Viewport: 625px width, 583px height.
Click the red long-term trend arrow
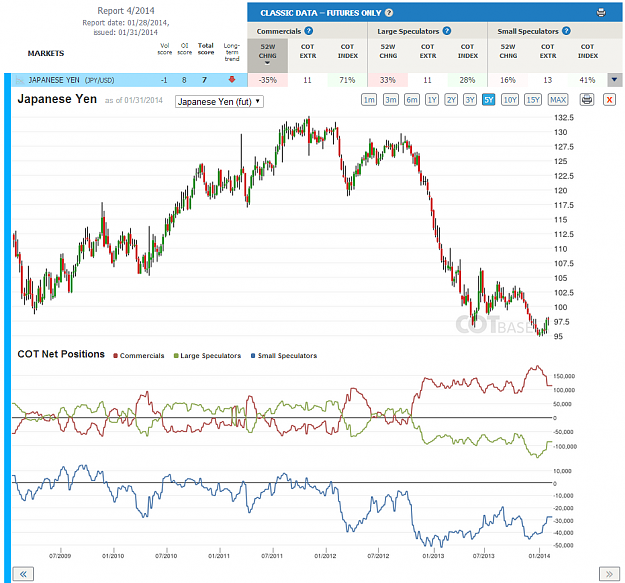pyautogui.click(x=232, y=80)
